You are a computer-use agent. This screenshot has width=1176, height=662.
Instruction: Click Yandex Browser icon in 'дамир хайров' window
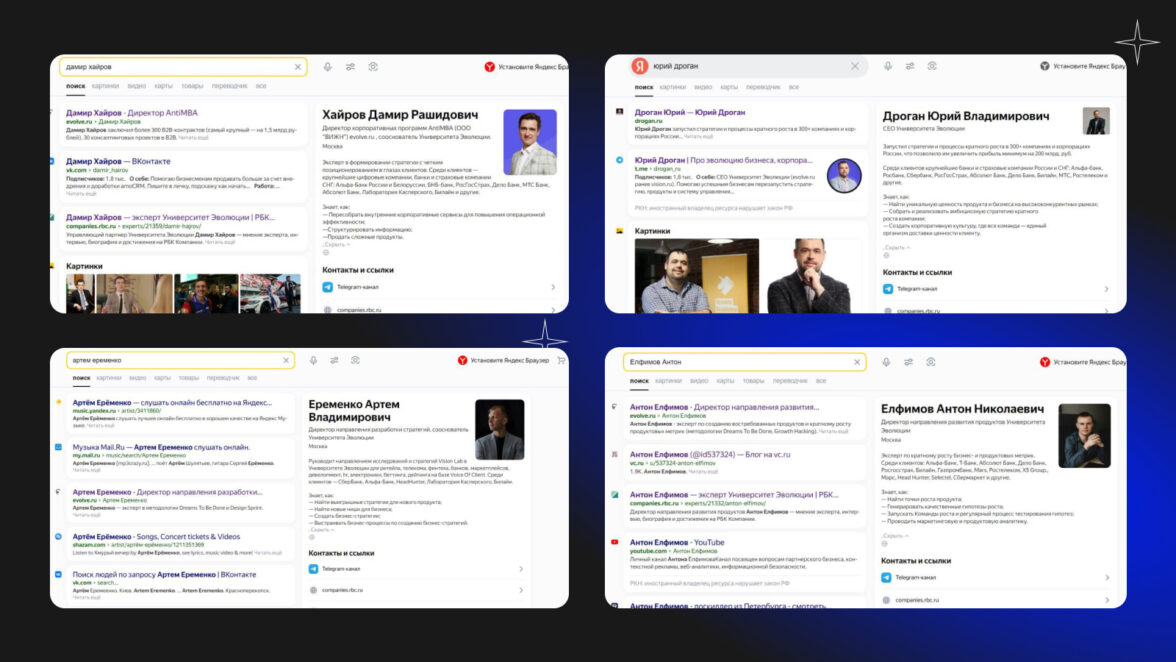pyautogui.click(x=490, y=67)
